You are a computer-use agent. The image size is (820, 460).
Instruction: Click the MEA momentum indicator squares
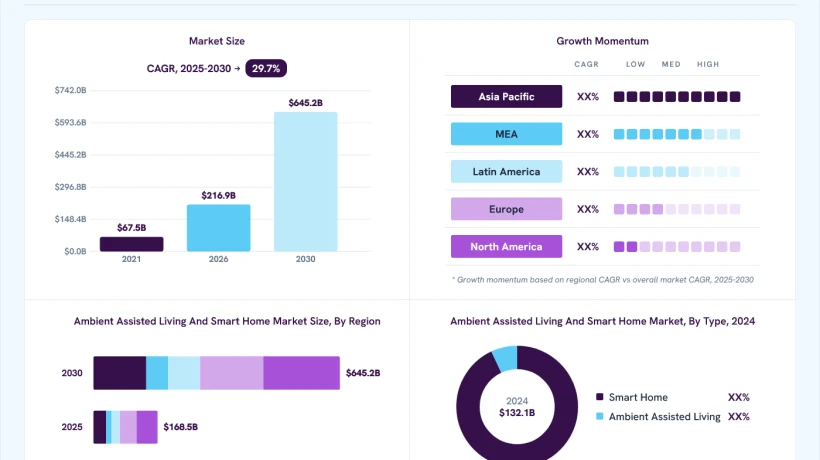(x=677, y=134)
